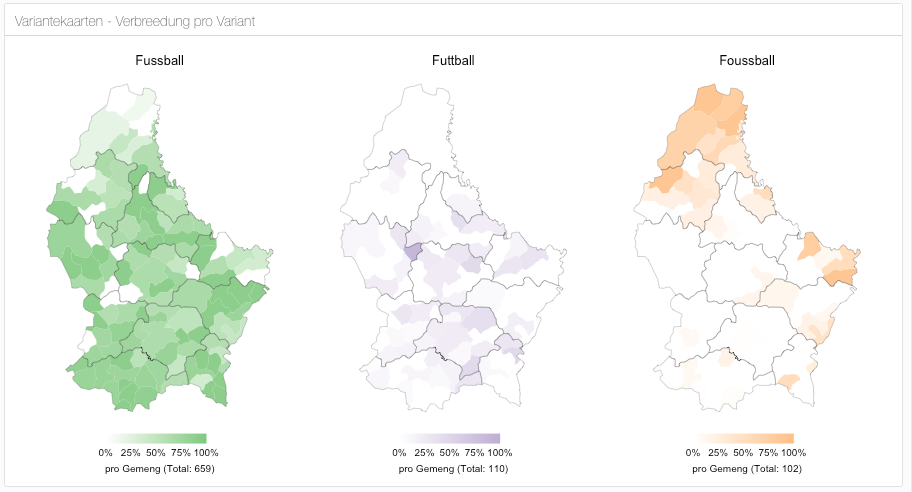Click the 100% label under Foussball legend
The height and width of the screenshot is (492, 912).
point(794,453)
